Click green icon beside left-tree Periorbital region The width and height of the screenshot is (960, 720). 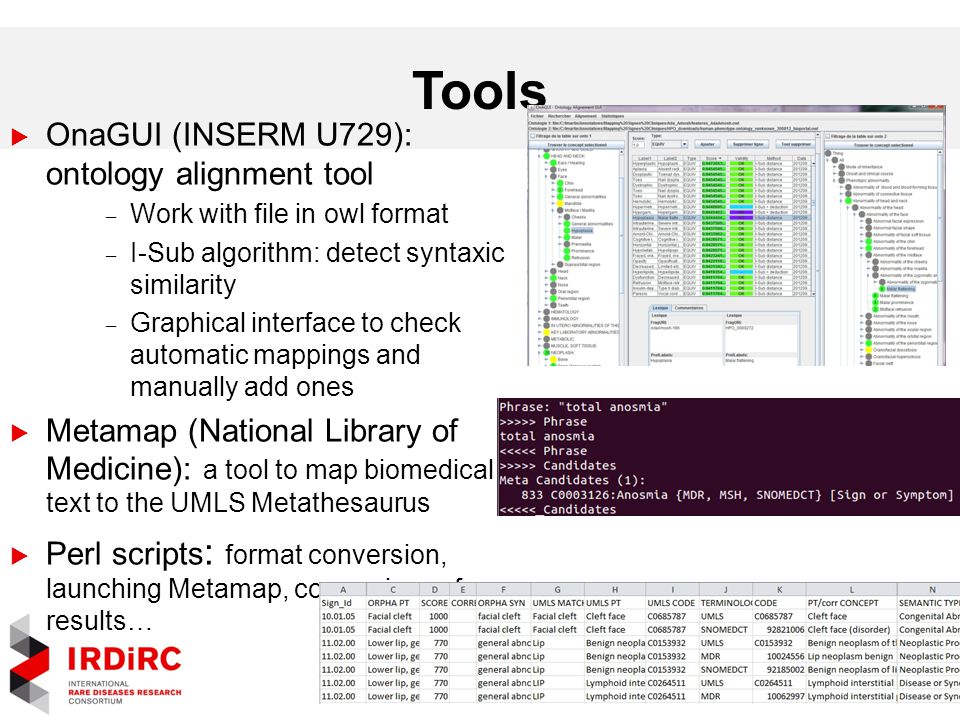[553, 298]
